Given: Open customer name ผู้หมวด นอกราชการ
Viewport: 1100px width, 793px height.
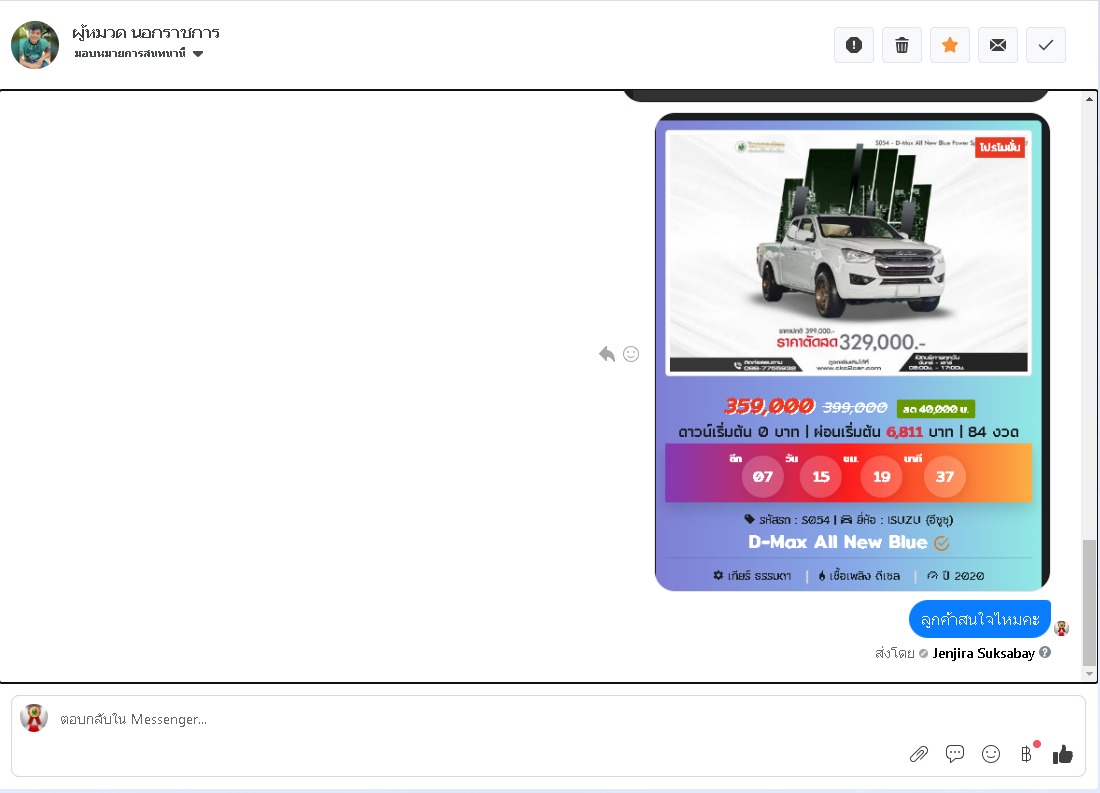Looking at the screenshot, I should click(x=146, y=32).
